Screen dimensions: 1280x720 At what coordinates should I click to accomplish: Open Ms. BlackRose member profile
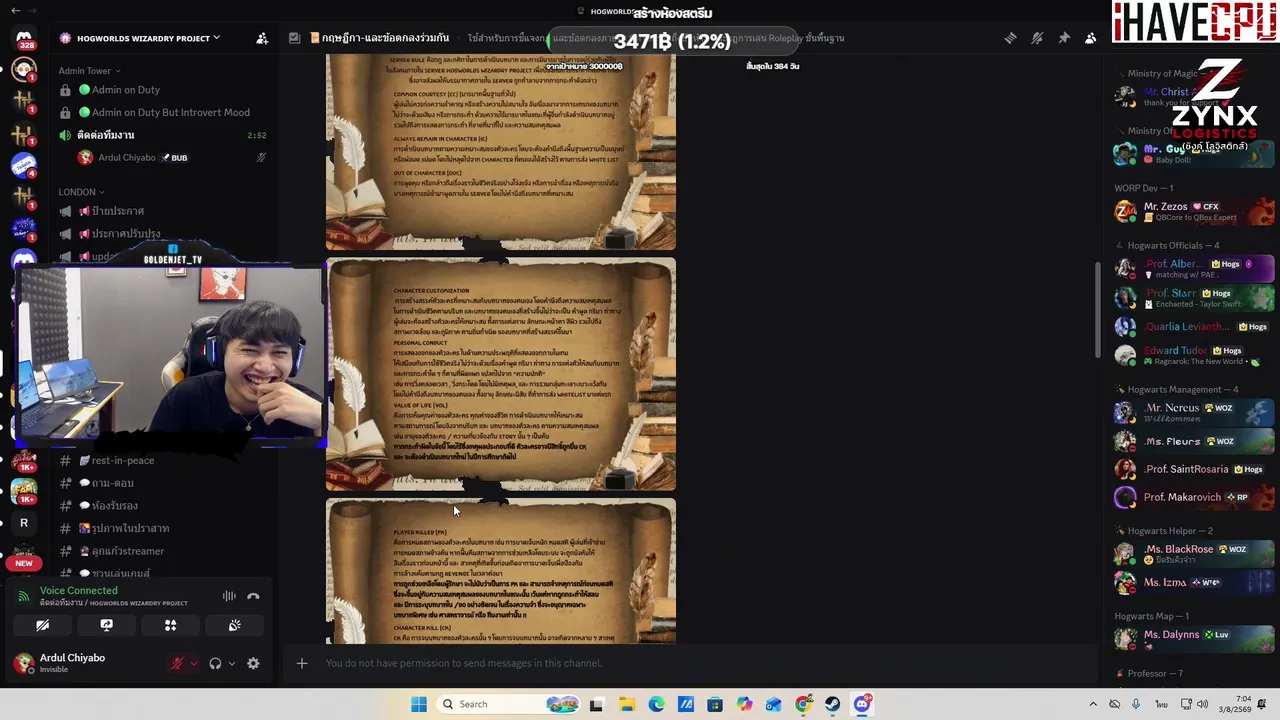(1194, 554)
